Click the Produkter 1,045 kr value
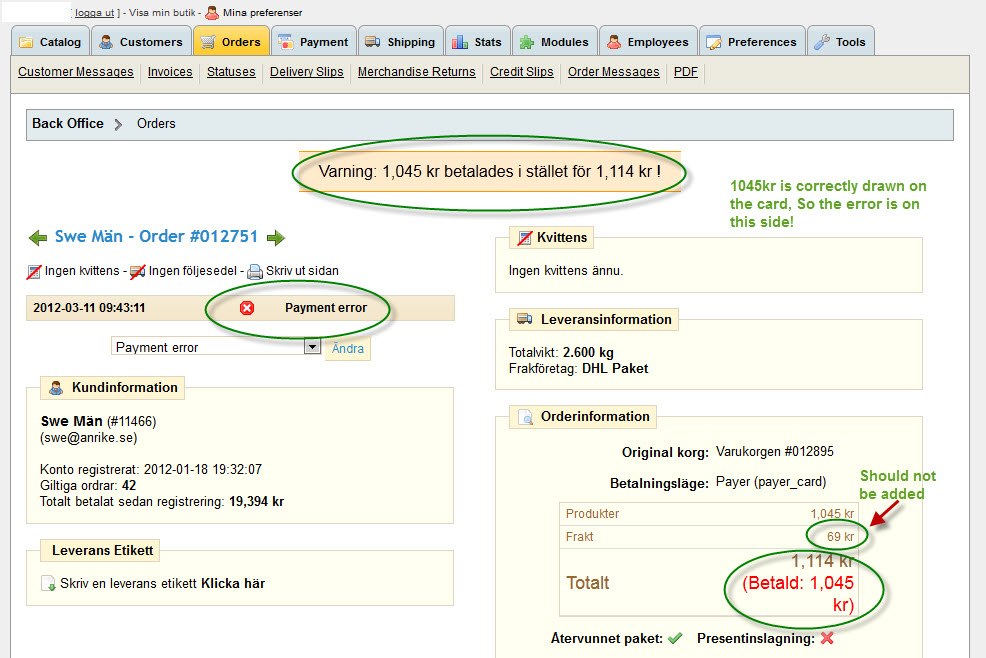The height and width of the screenshot is (658, 986). pyautogui.click(x=832, y=513)
